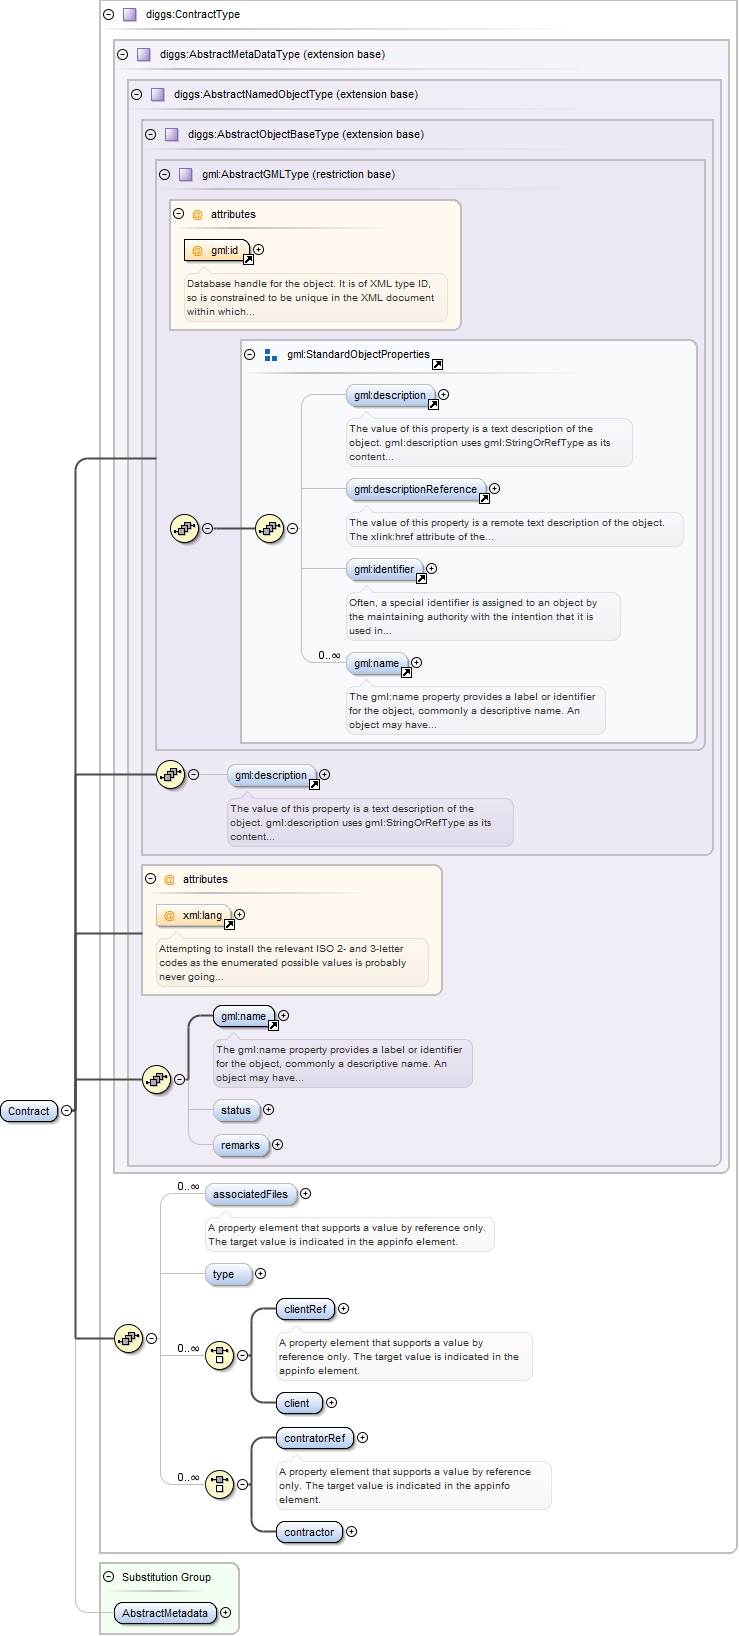Click the link arrow on gml:id attribute

coord(248,260)
